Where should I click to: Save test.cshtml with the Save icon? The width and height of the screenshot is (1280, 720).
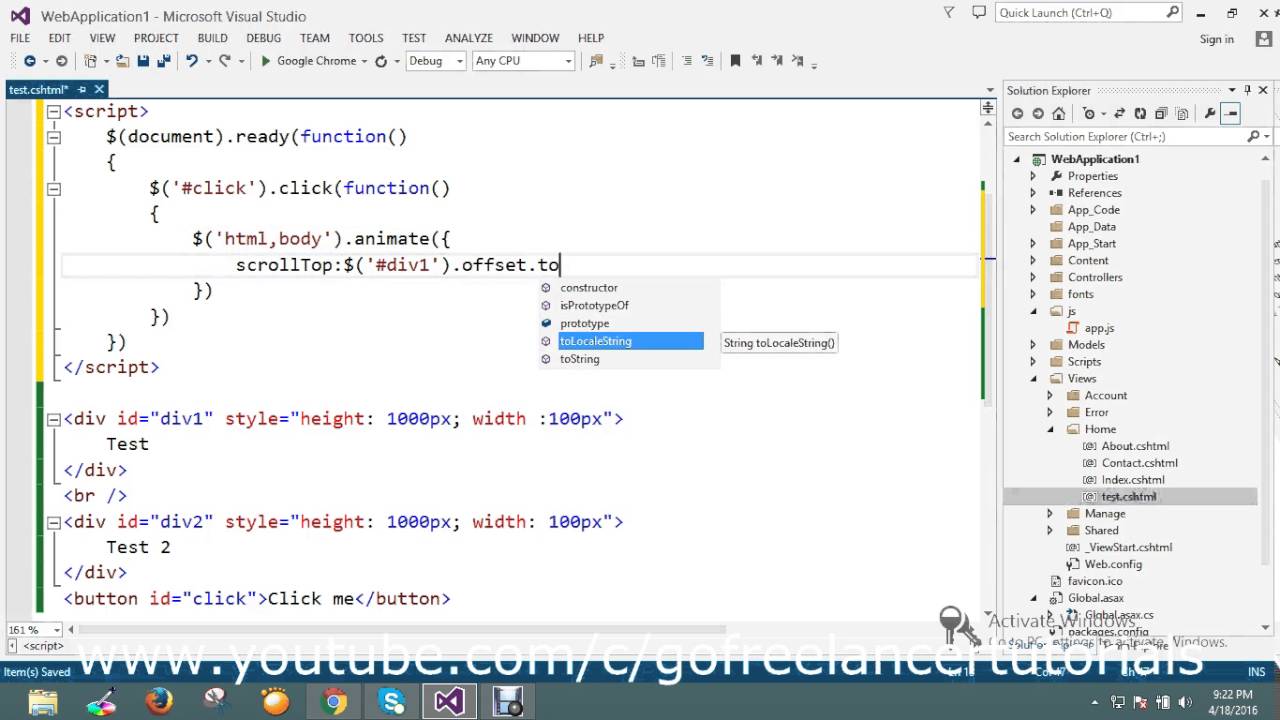point(143,61)
